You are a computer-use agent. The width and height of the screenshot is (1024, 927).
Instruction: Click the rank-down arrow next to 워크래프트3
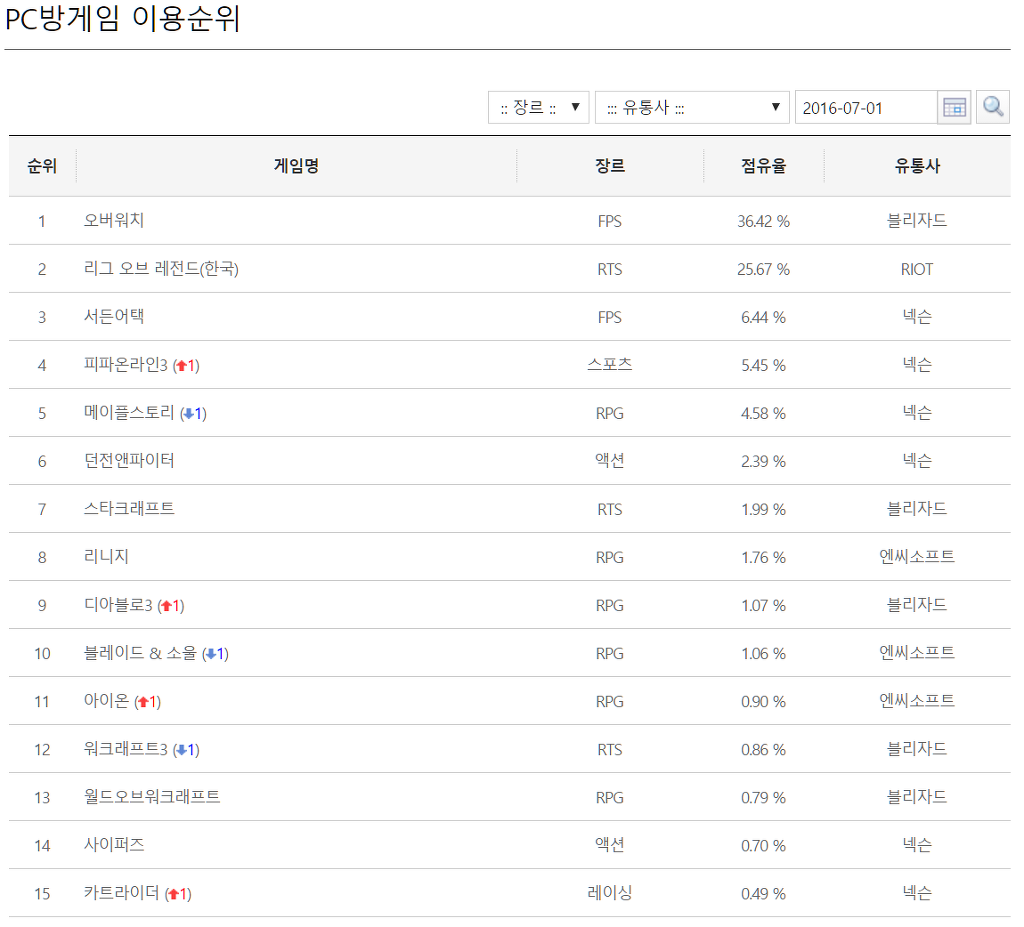[x=184, y=749]
